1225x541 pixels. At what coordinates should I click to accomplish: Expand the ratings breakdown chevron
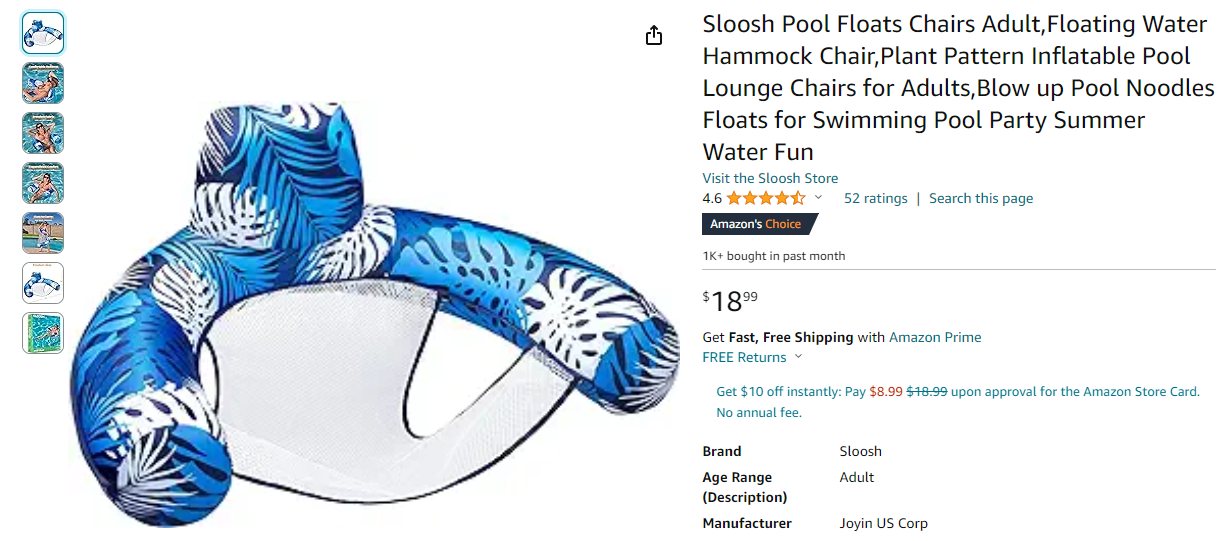[818, 198]
